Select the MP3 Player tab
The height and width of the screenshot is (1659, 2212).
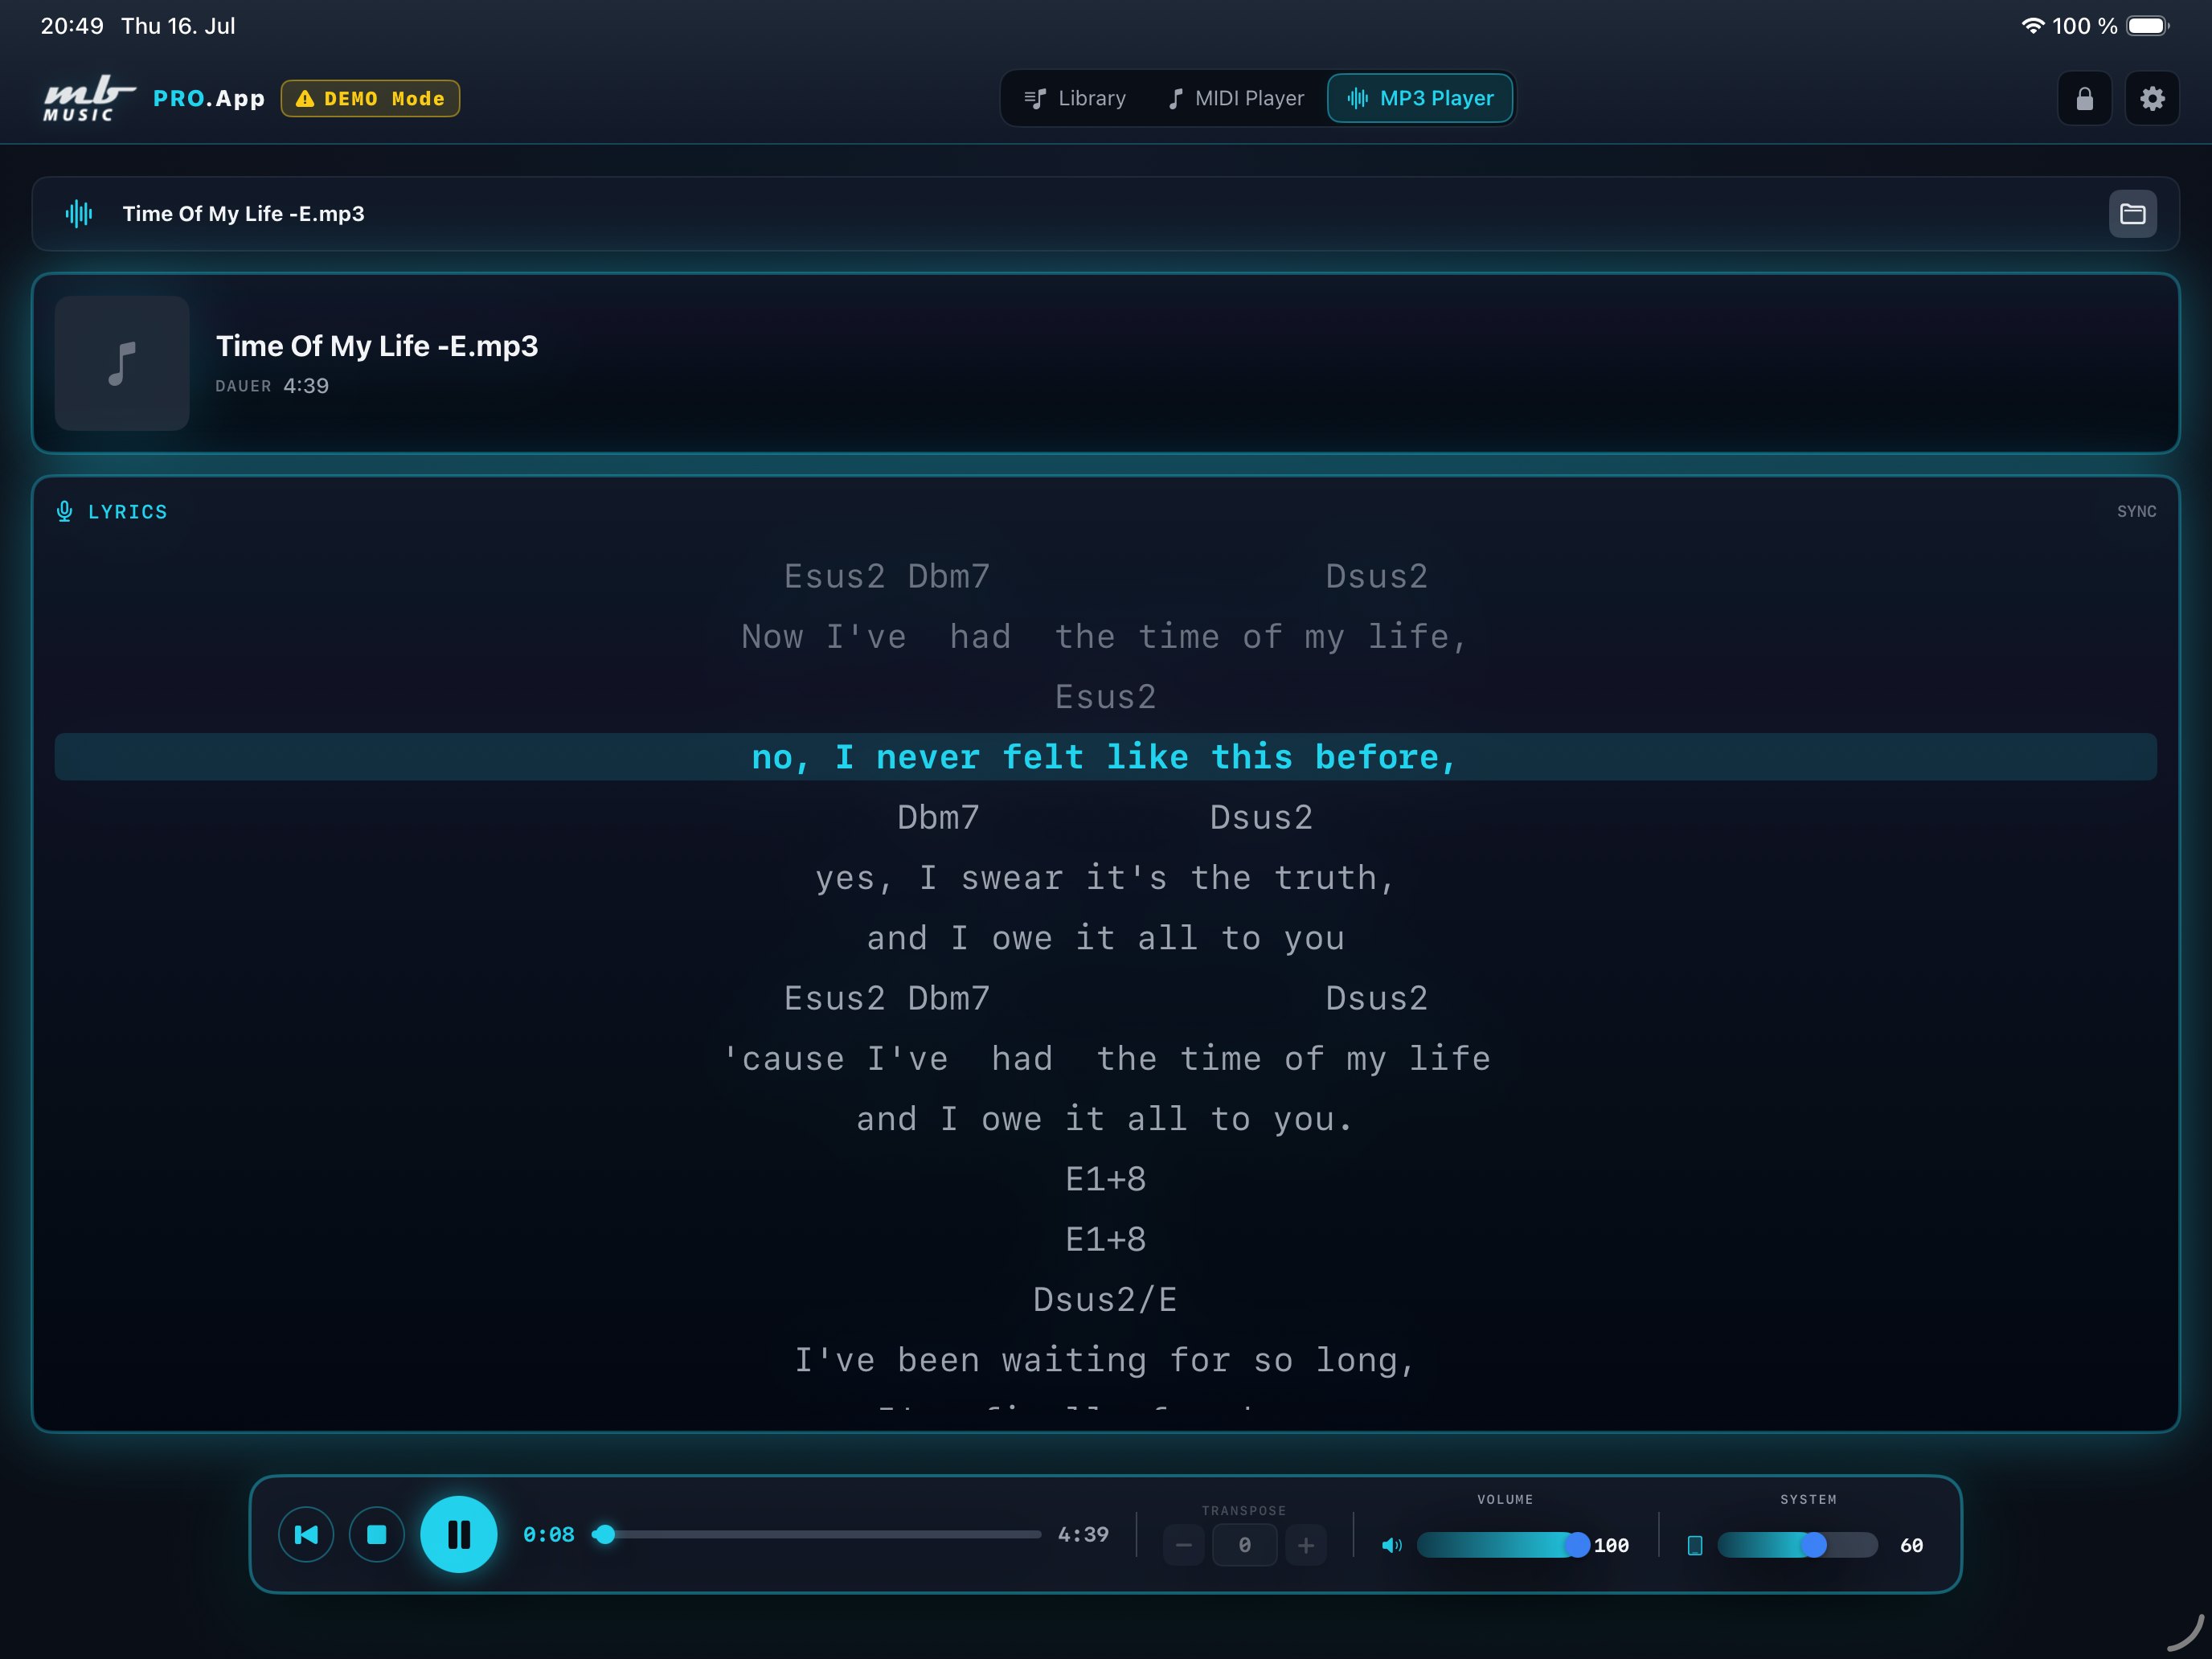pos(1419,98)
